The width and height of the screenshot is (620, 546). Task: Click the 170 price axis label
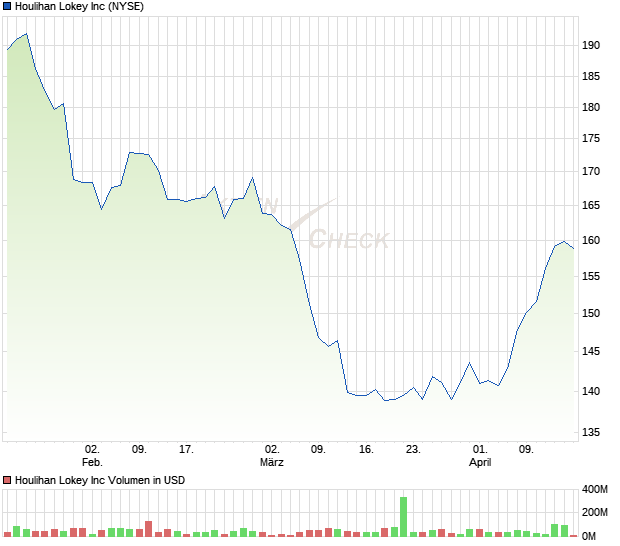591,172
